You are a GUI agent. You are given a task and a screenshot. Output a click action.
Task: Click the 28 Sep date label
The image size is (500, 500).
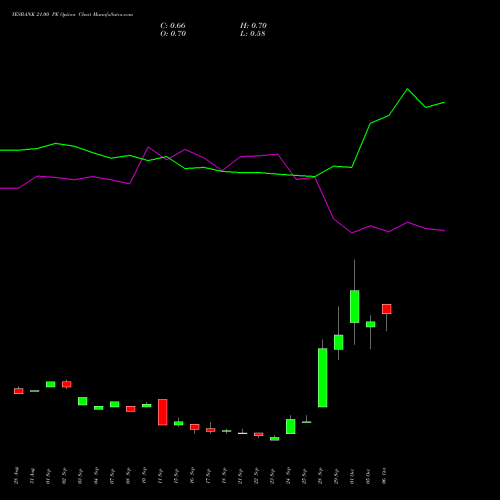point(320,476)
